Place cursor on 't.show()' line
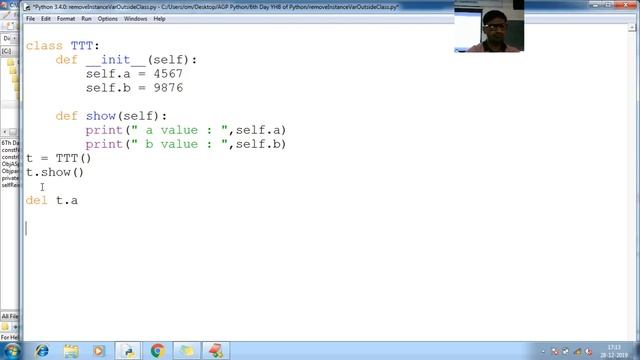 coord(55,172)
